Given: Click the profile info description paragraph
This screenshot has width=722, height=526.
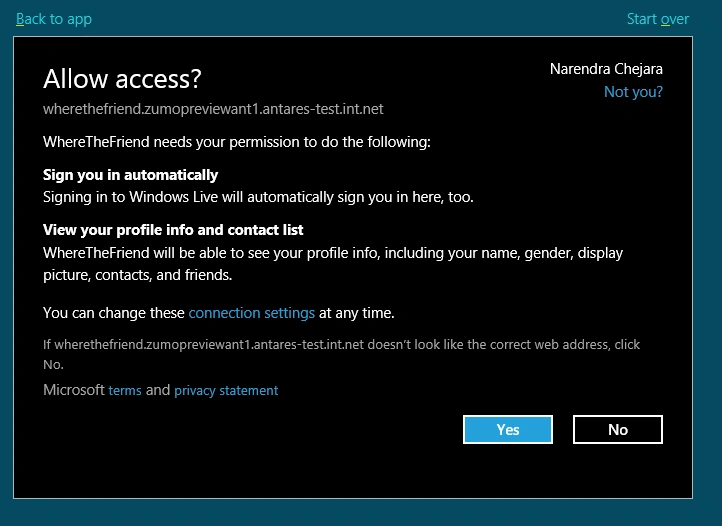Looking at the screenshot, I should click(x=333, y=264).
